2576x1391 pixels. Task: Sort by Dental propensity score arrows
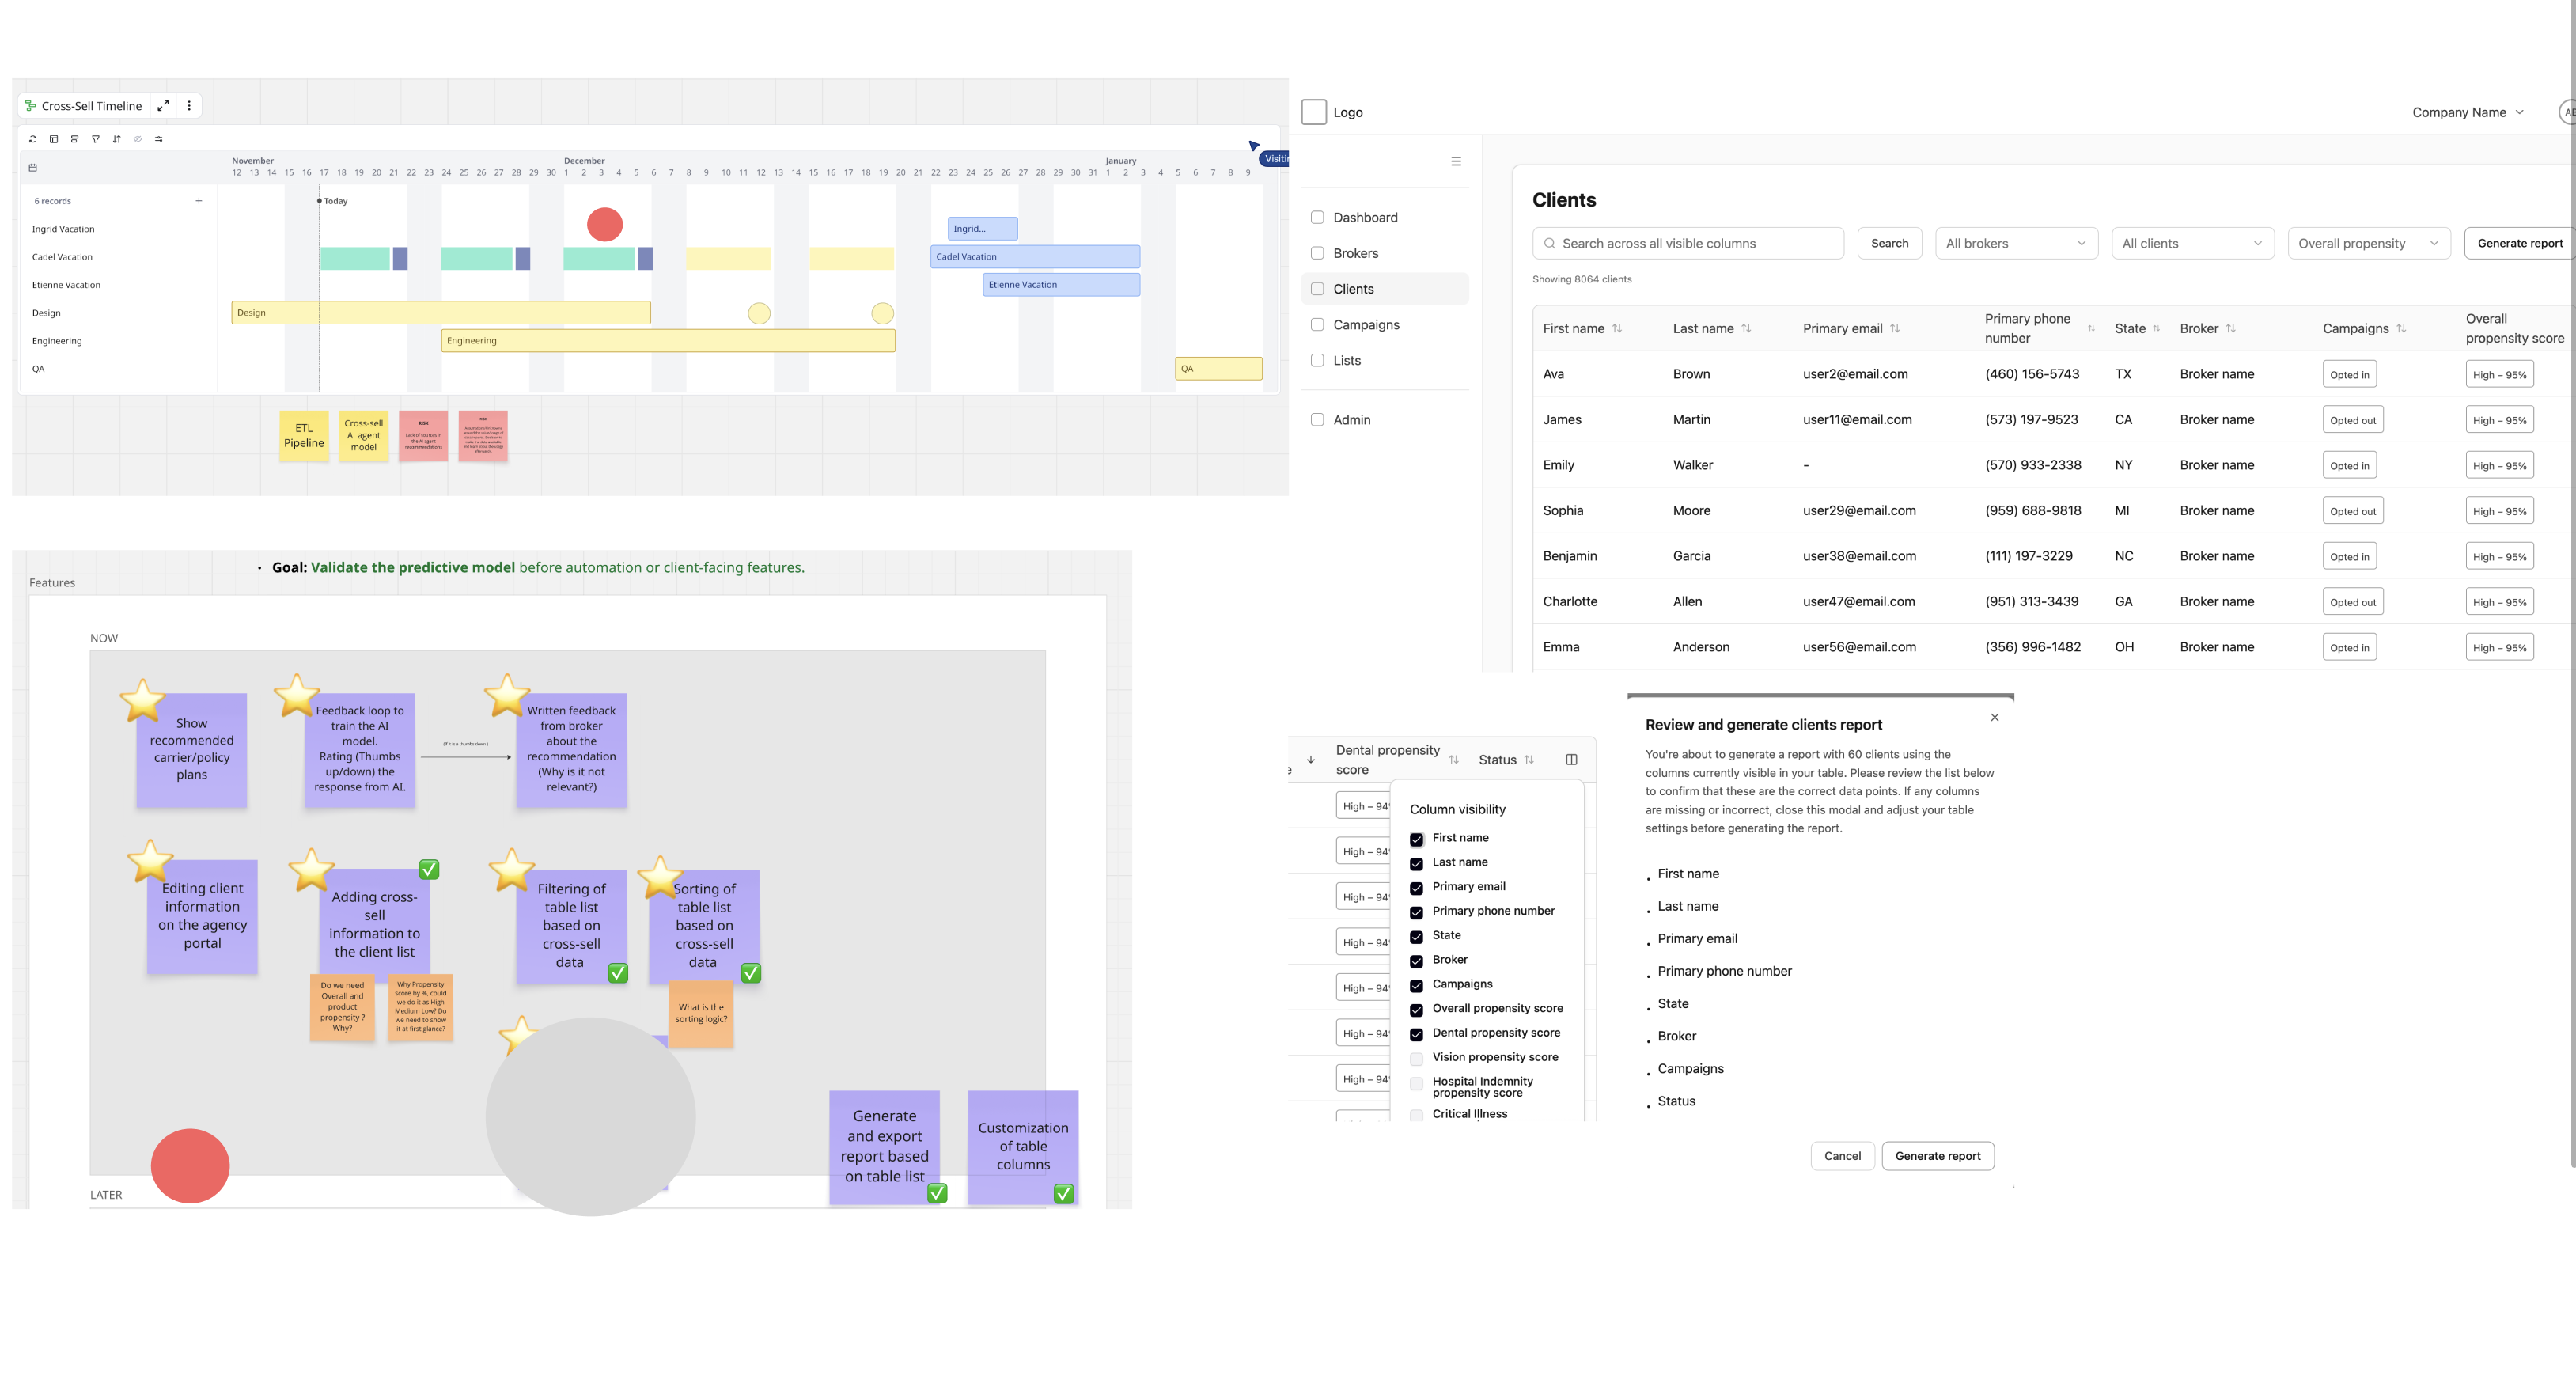(1454, 760)
